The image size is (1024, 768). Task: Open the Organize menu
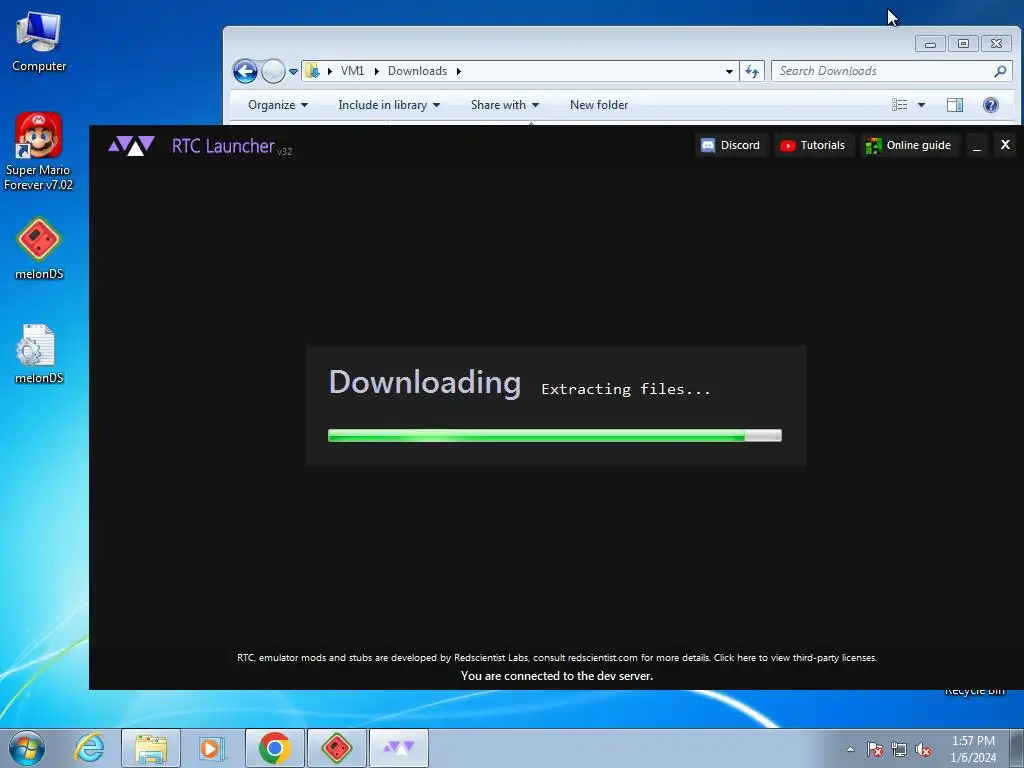278,104
